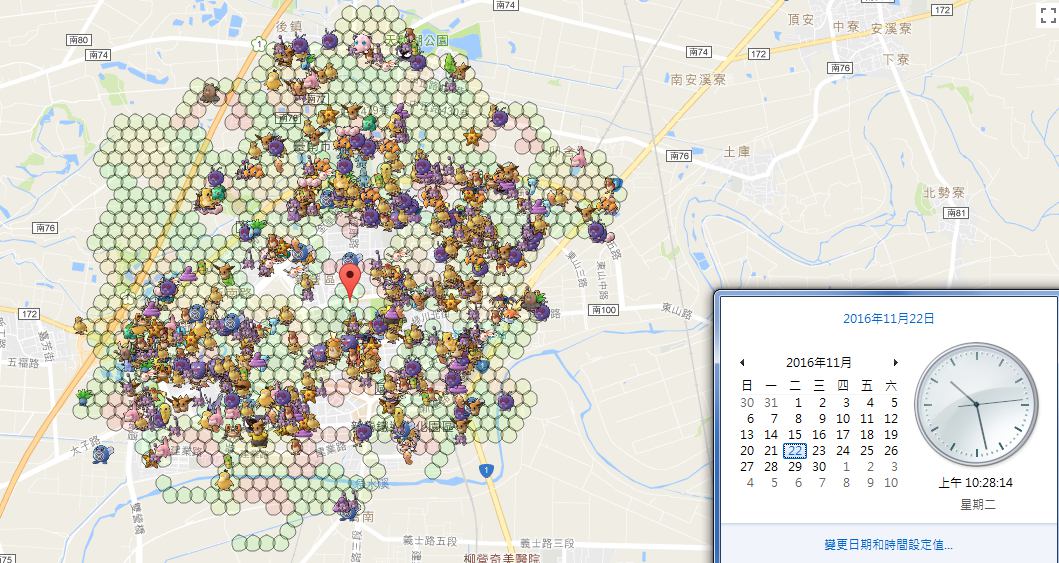Screen dimensions: 1059x563
Task: Choose date 19 in the calendar
Action: point(891,435)
